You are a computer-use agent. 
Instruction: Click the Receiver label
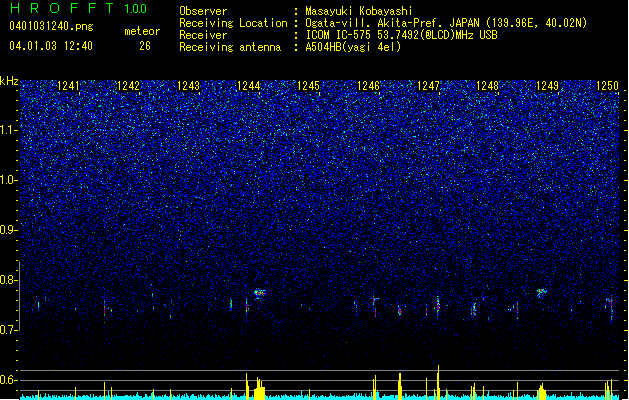point(203,35)
